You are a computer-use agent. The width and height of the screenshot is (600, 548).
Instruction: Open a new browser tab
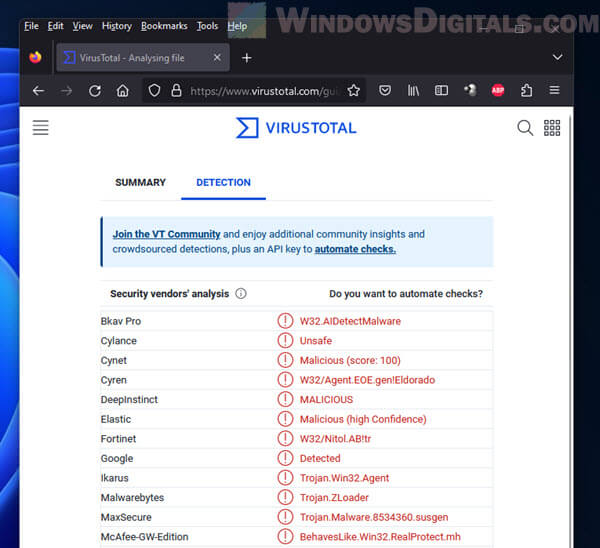(x=247, y=58)
